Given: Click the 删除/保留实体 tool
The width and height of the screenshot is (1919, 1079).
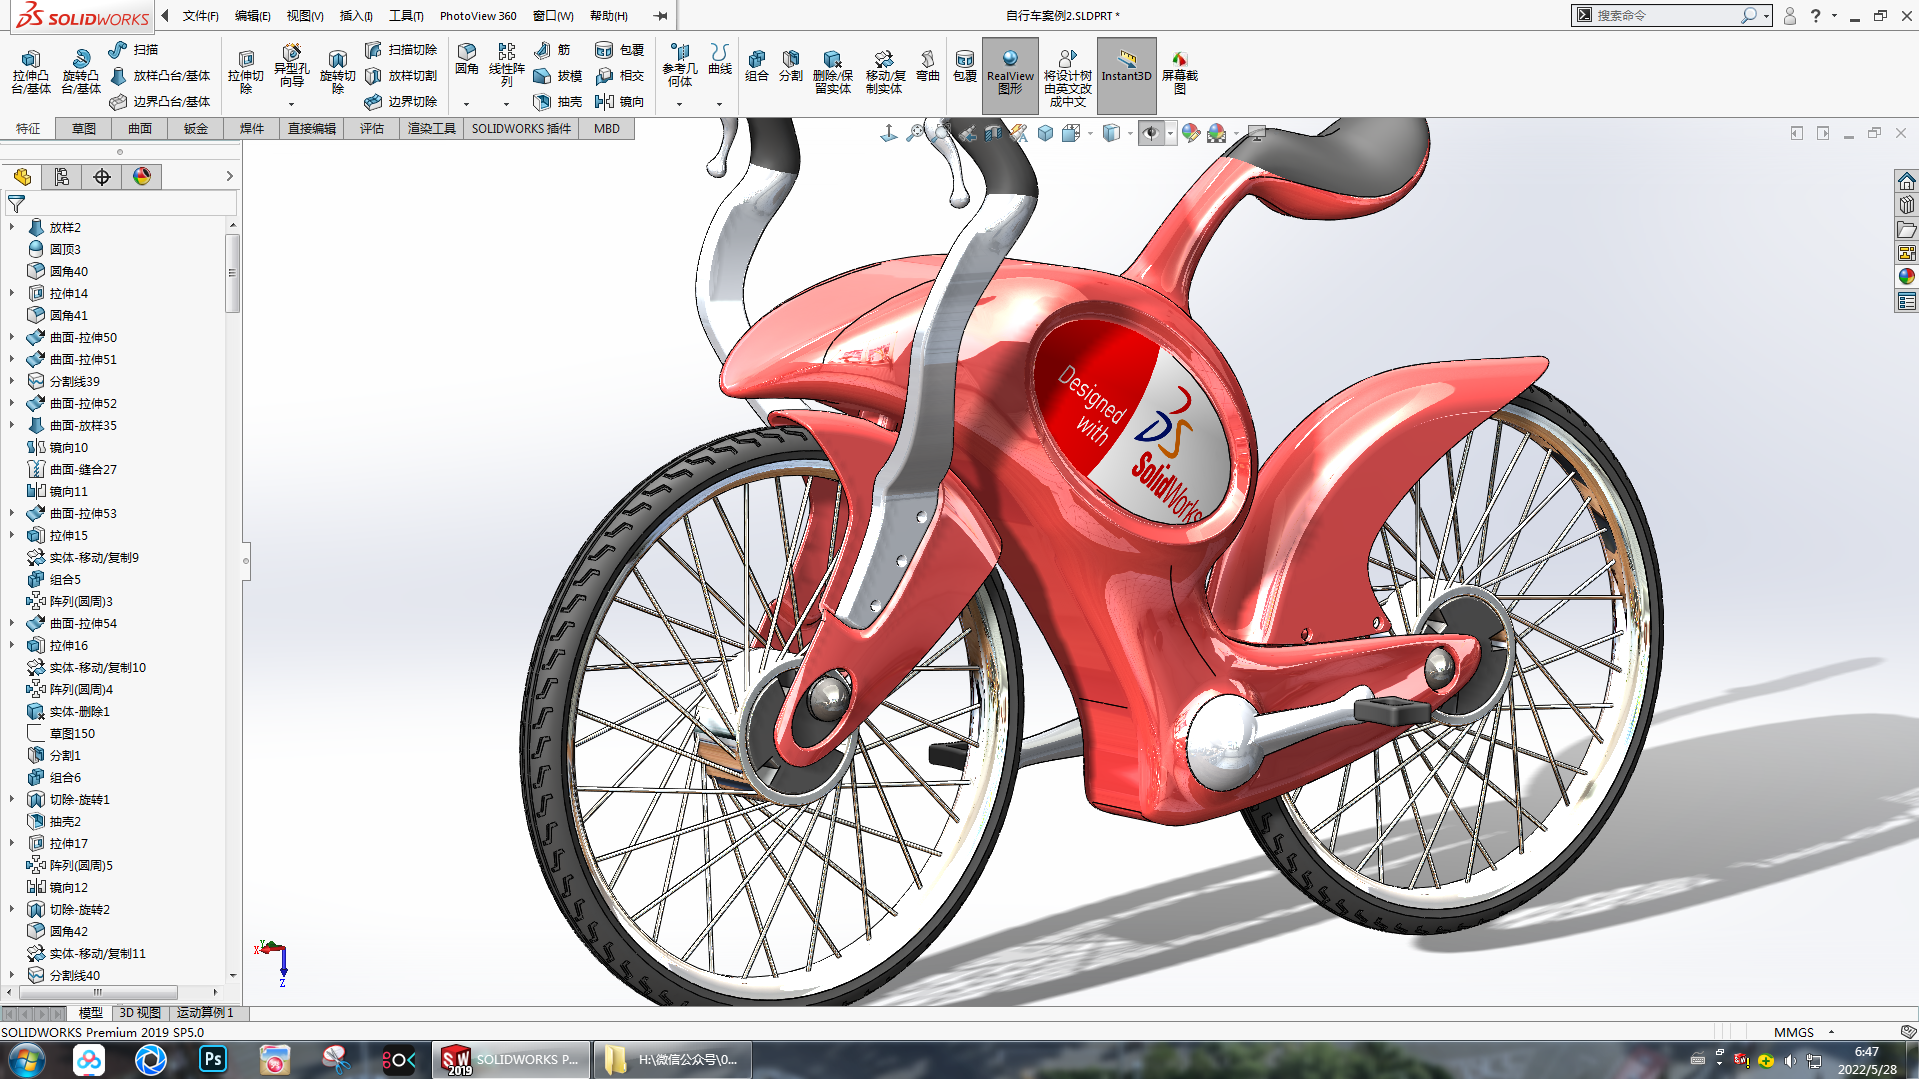Looking at the screenshot, I should (832, 72).
